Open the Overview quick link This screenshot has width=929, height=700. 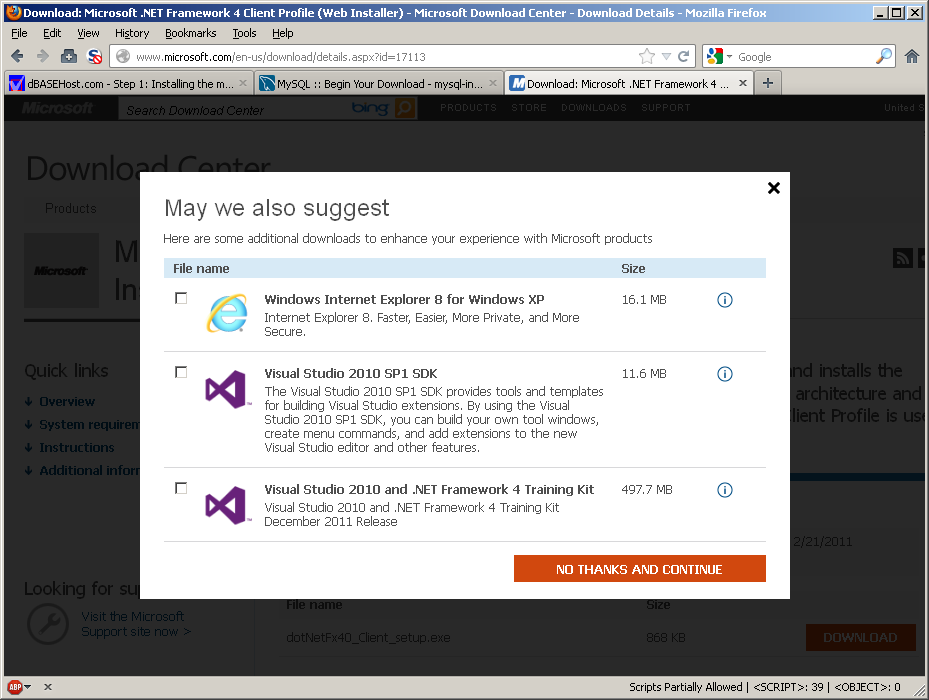(67, 401)
